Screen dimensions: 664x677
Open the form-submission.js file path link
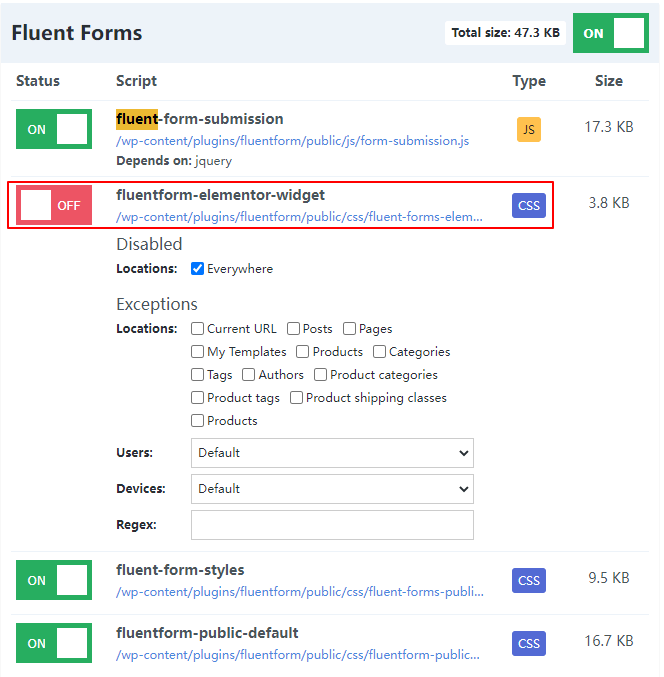point(292,141)
